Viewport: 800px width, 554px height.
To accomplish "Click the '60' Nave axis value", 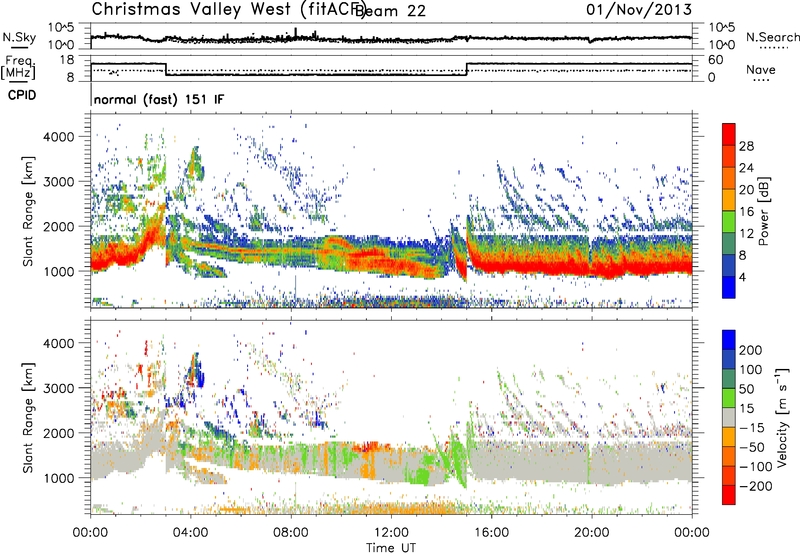I will click(716, 60).
